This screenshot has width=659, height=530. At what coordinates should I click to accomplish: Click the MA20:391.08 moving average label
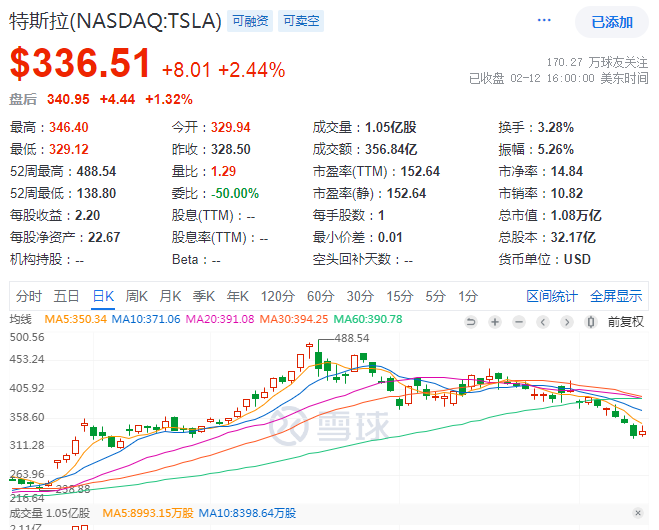[220, 319]
